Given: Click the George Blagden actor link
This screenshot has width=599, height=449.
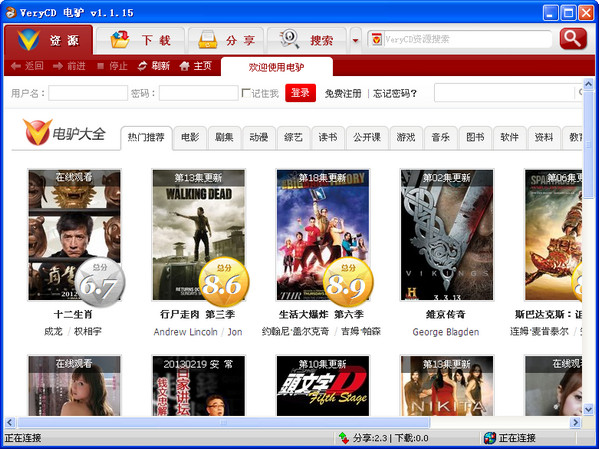Looking at the screenshot, I should (446, 332).
